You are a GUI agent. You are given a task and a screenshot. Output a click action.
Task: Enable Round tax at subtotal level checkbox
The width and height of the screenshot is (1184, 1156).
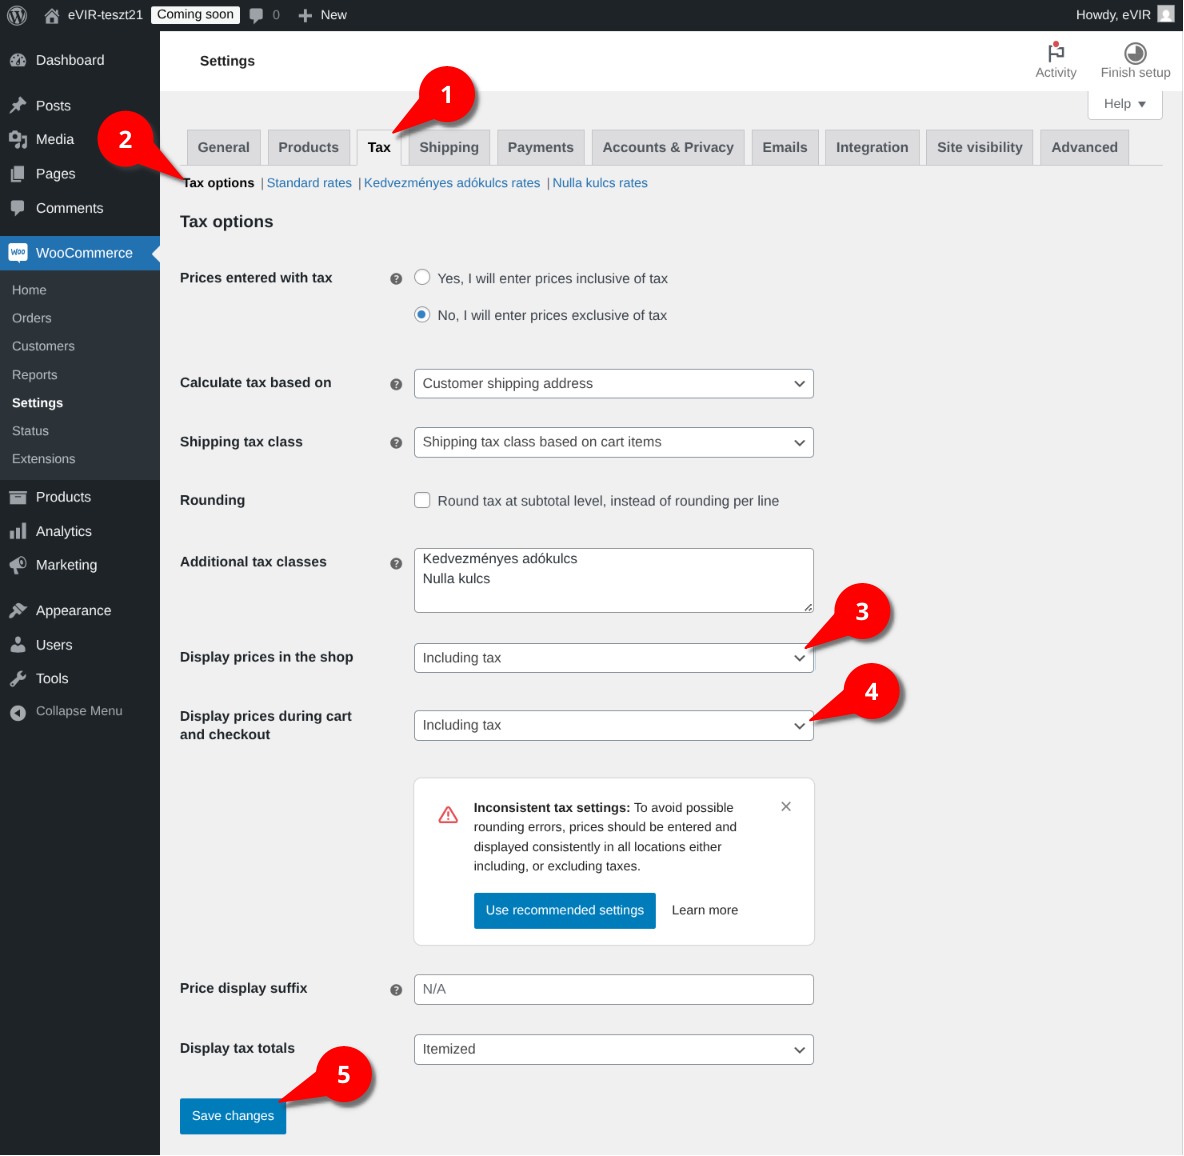(422, 500)
